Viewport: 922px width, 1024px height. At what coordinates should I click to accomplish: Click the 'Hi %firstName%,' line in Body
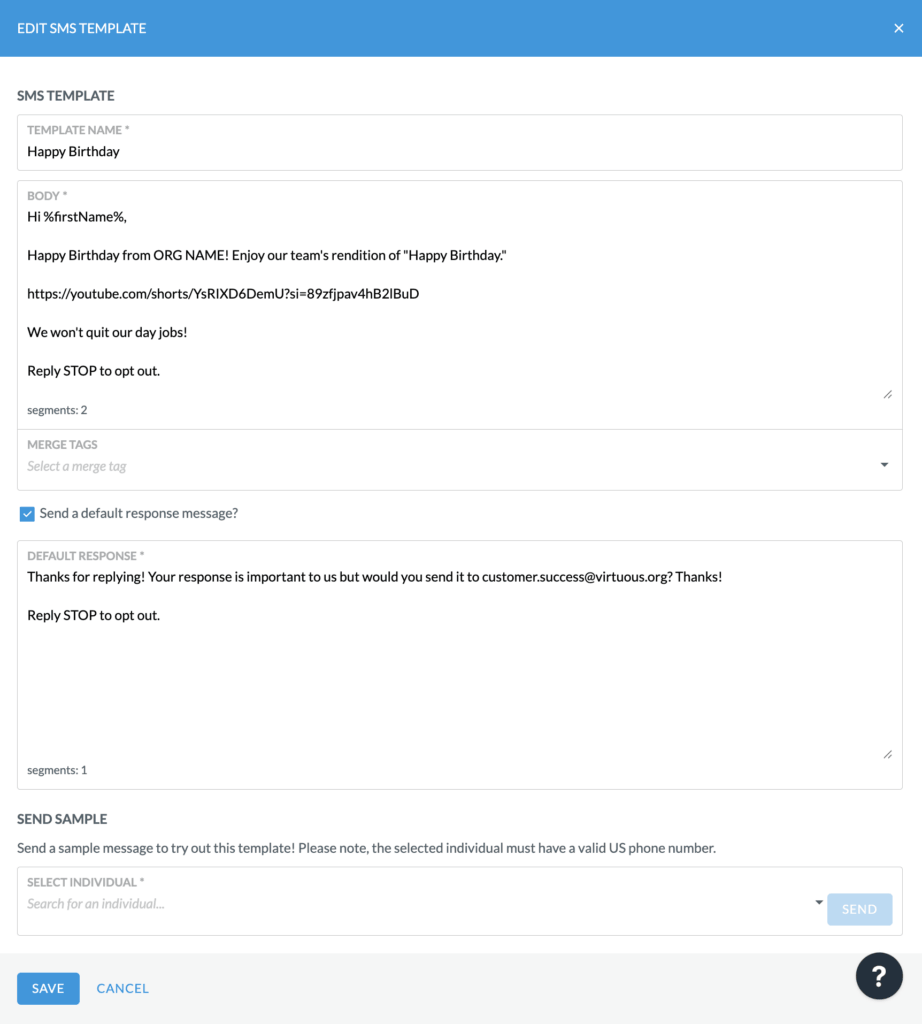[x=77, y=217]
